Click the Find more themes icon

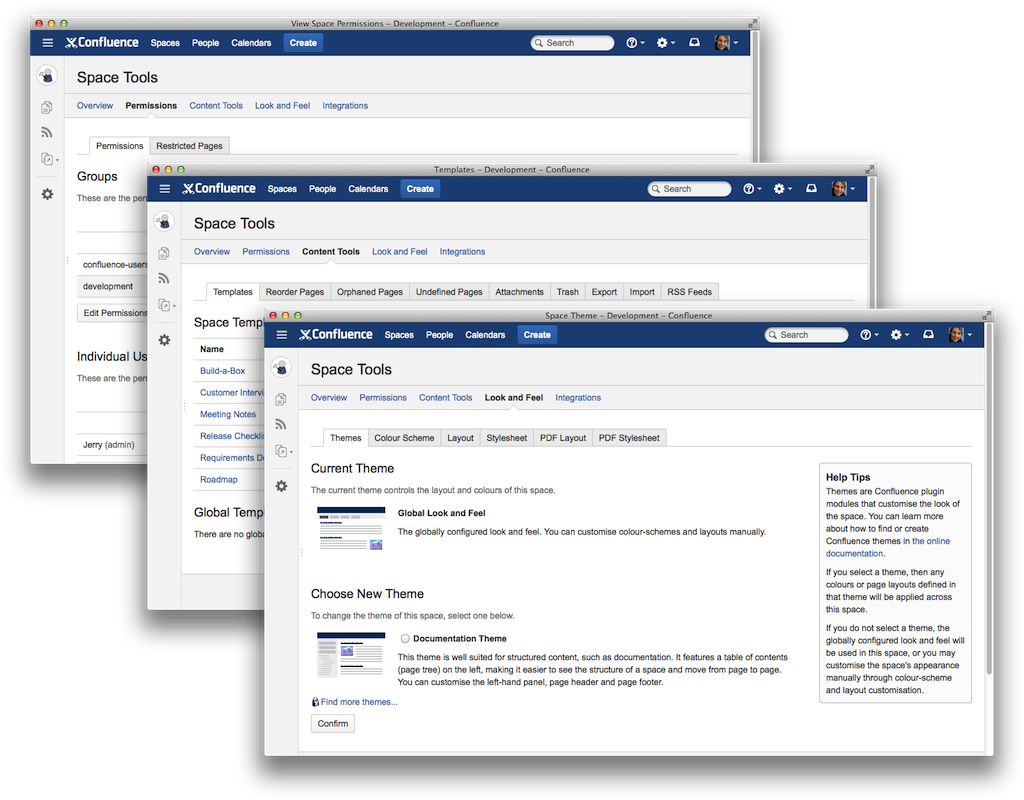point(315,702)
